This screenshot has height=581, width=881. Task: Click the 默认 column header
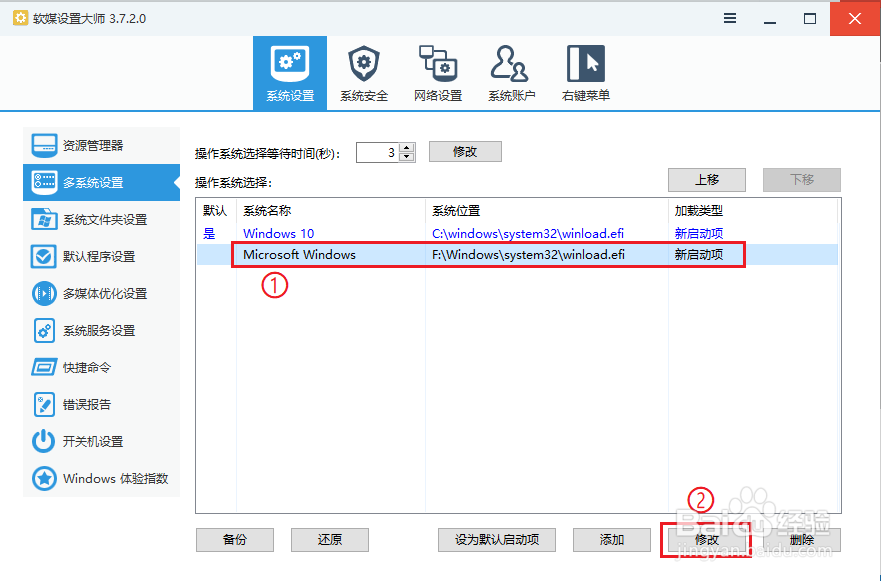[216, 211]
